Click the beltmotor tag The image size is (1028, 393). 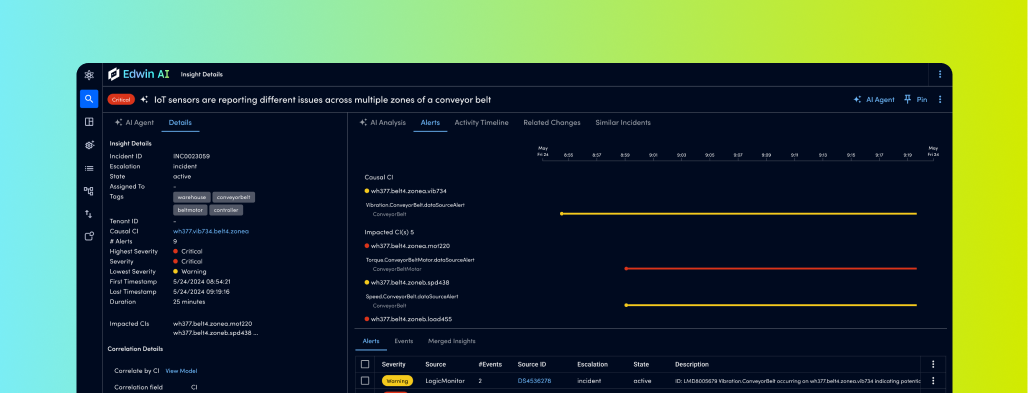click(190, 211)
